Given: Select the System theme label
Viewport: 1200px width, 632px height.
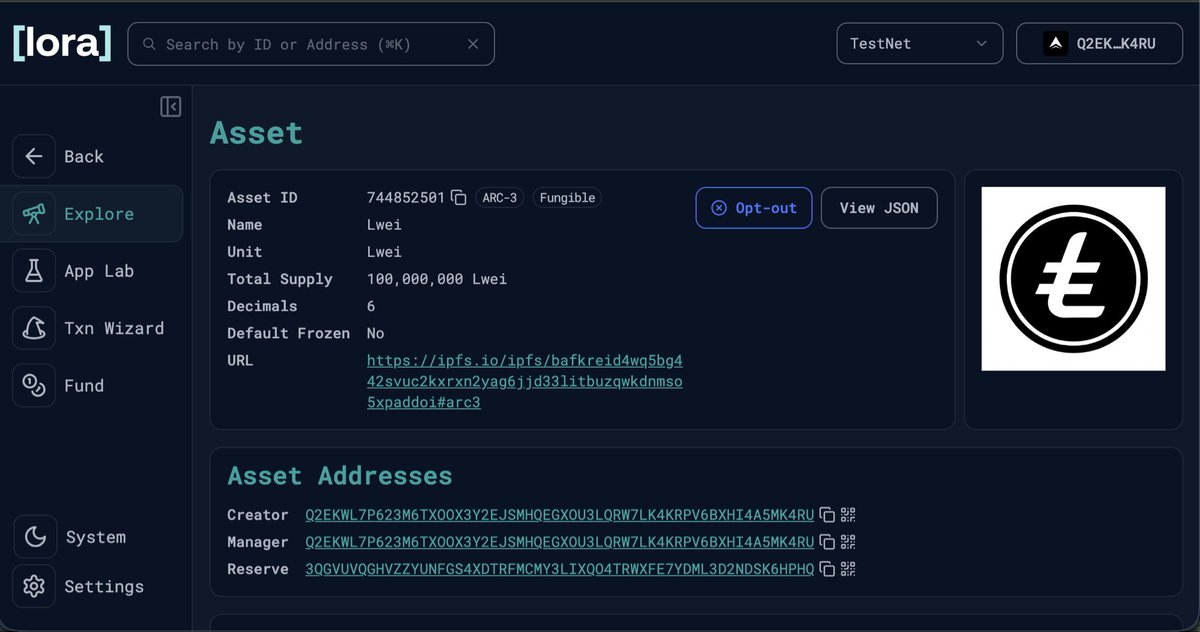Looking at the screenshot, I should (96, 537).
